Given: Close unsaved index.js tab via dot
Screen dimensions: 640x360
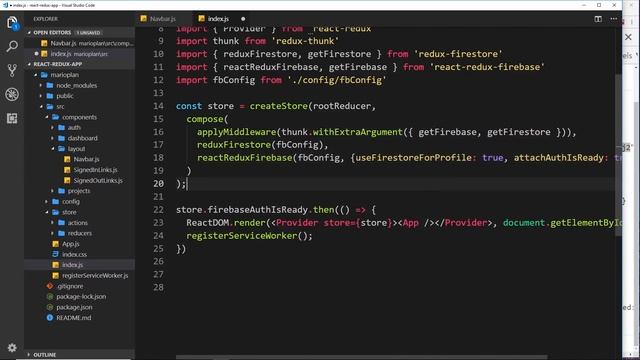Looking at the screenshot, I should (243, 19).
